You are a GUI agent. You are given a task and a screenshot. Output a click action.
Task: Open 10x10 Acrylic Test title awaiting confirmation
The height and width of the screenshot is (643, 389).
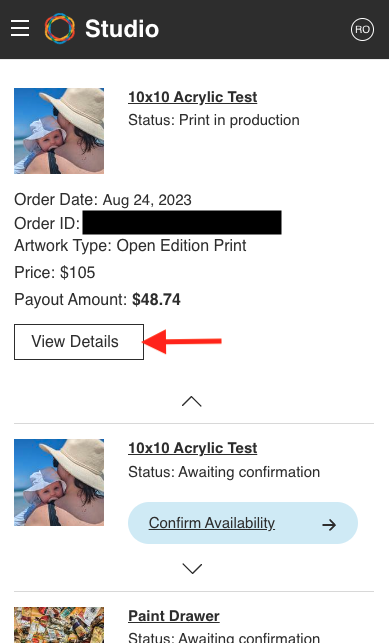coord(192,448)
